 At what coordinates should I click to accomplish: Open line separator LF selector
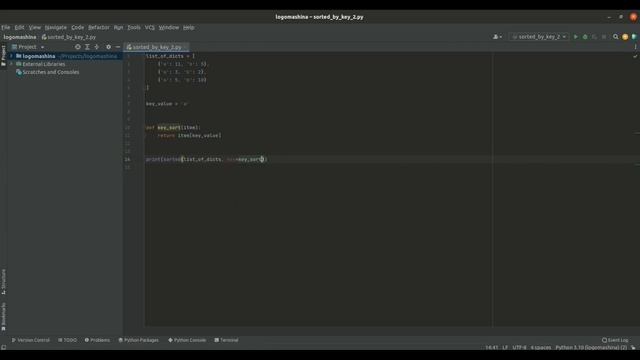click(x=505, y=348)
